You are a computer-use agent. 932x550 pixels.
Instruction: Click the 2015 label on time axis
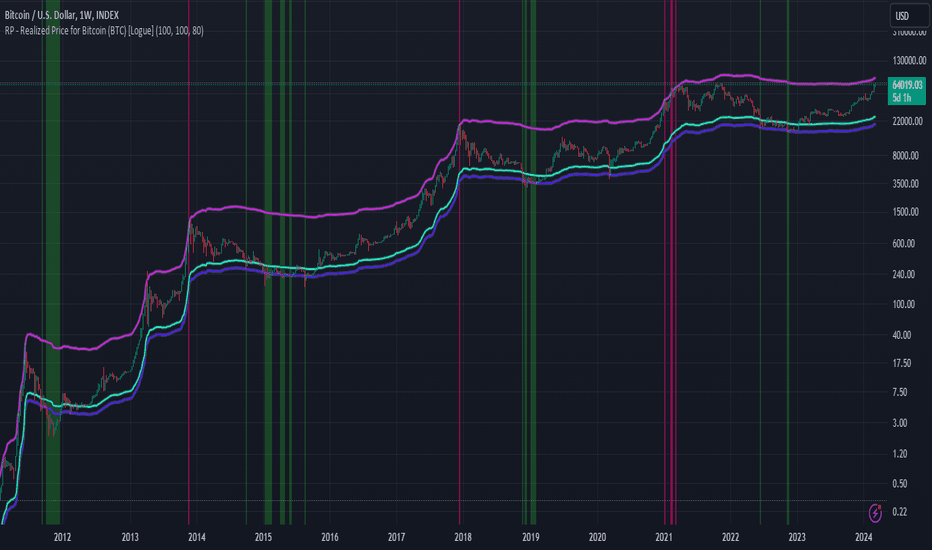click(x=263, y=538)
